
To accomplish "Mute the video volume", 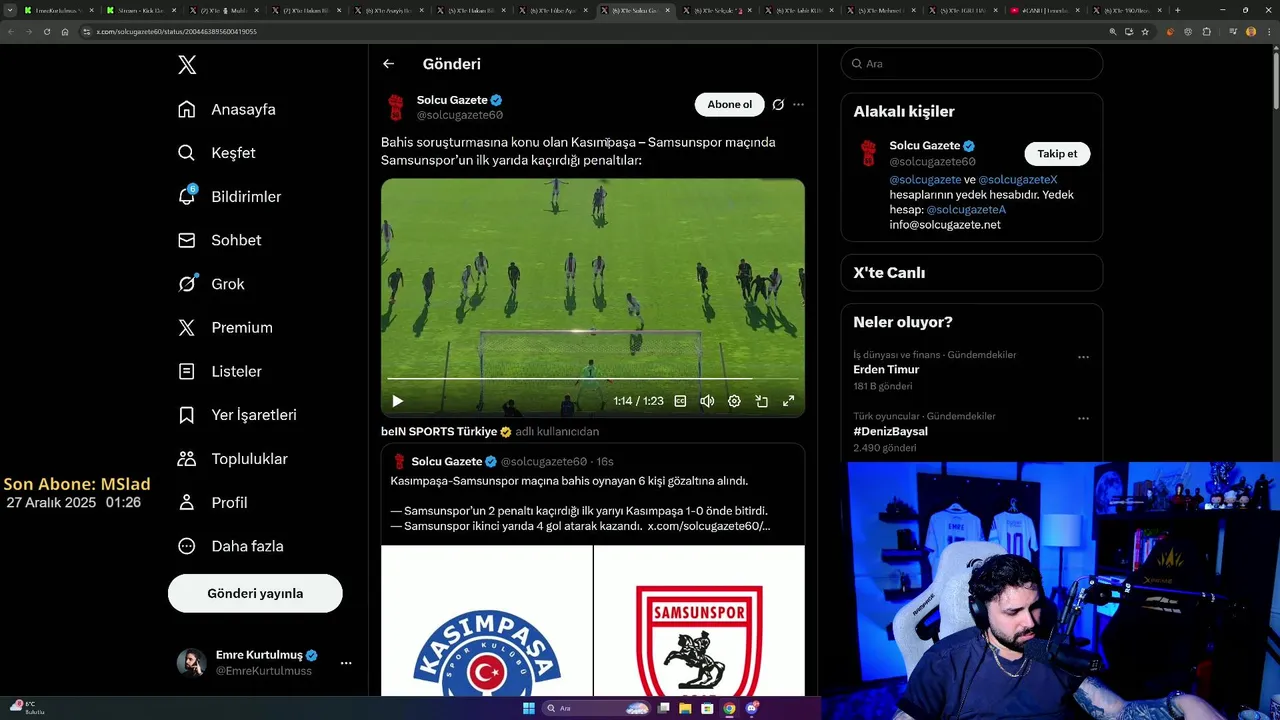I will coord(707,401).
